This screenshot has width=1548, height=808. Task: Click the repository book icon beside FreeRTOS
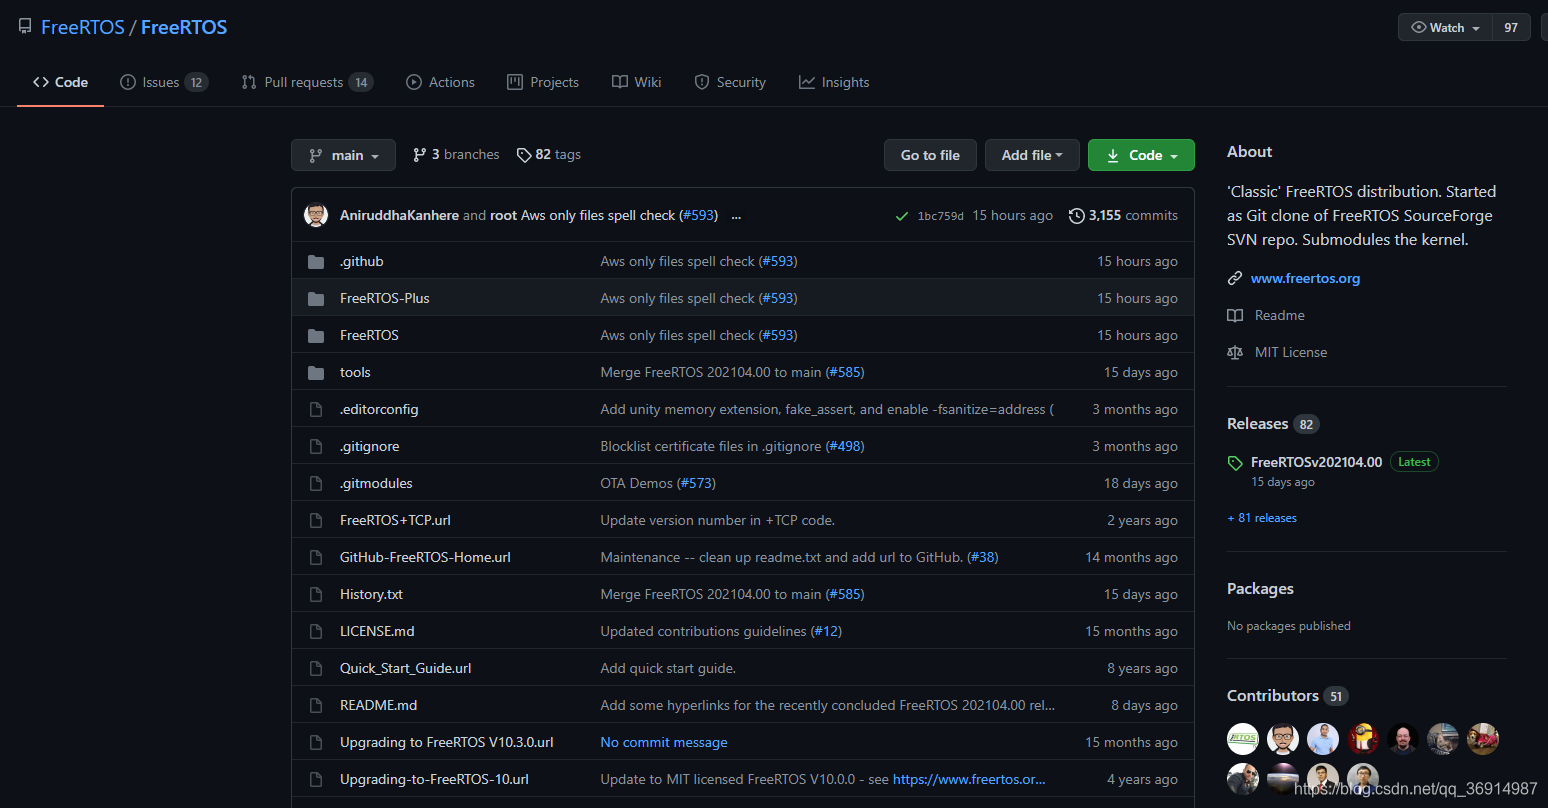25,27
